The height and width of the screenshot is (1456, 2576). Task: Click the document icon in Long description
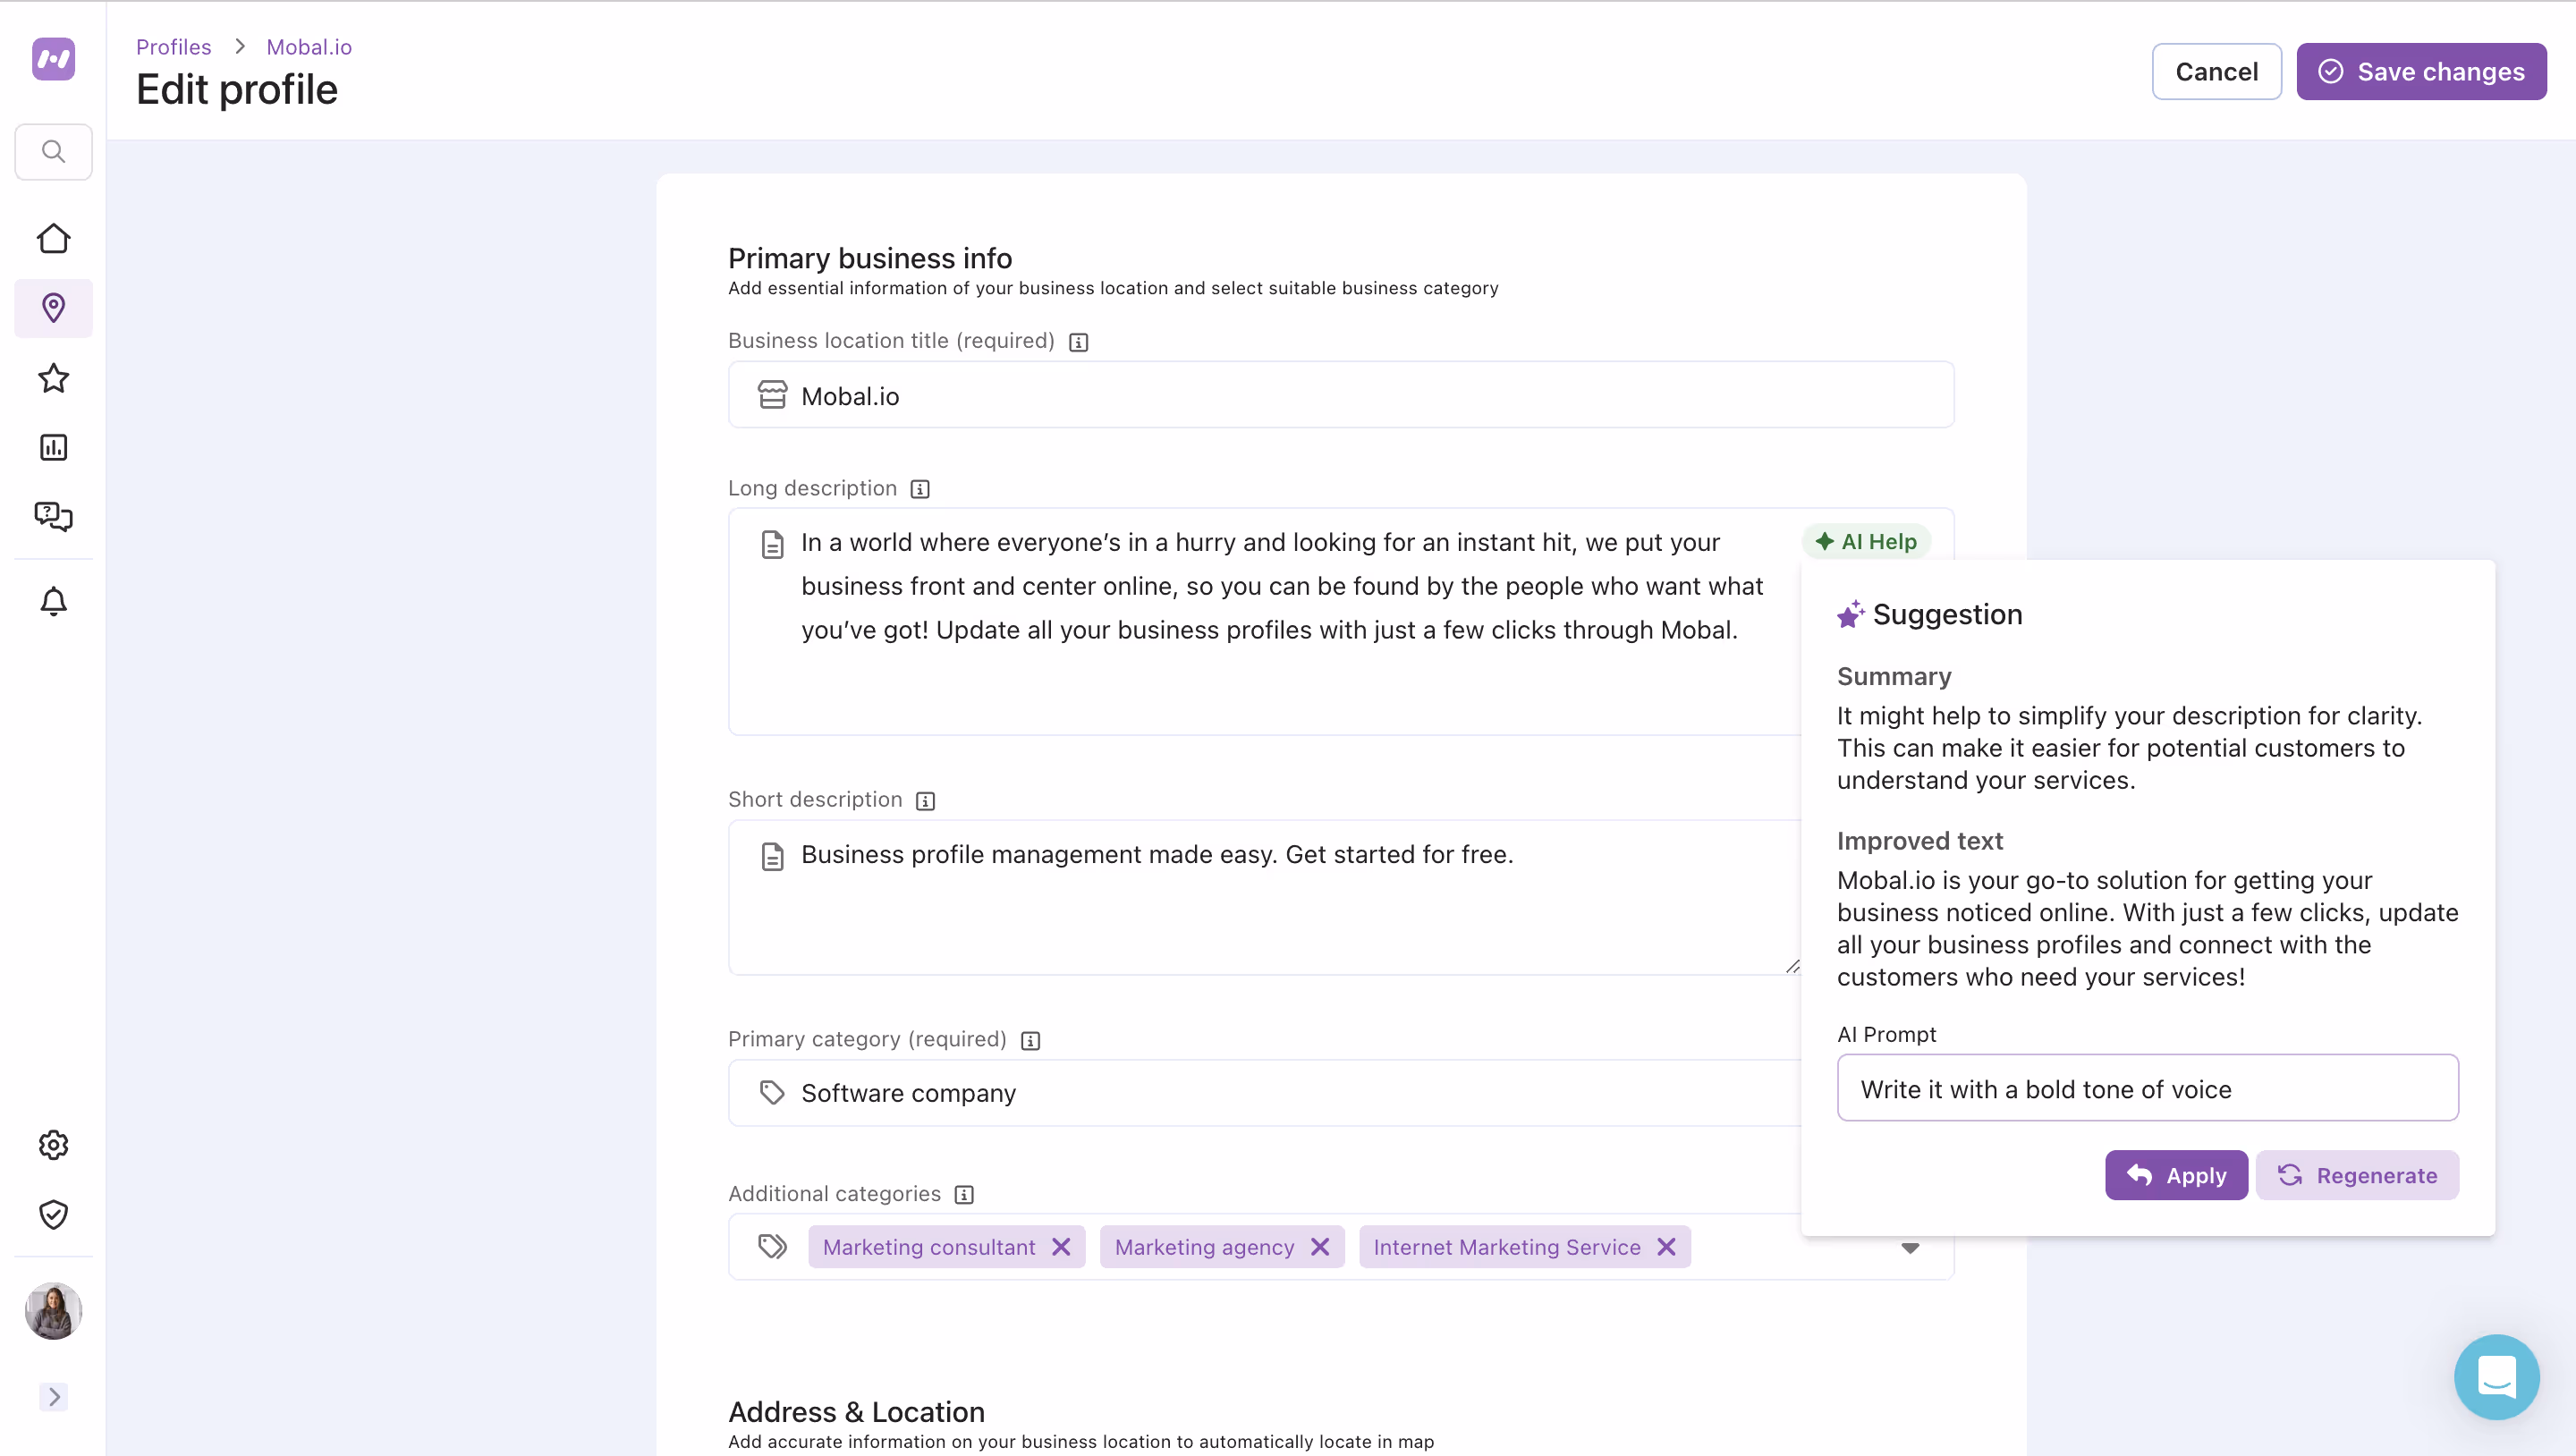point(772,545)
